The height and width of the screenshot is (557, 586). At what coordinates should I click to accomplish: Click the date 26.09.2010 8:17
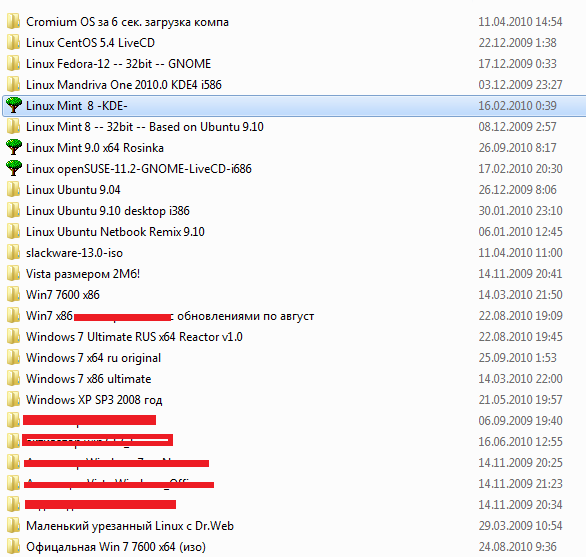[518, 148]
